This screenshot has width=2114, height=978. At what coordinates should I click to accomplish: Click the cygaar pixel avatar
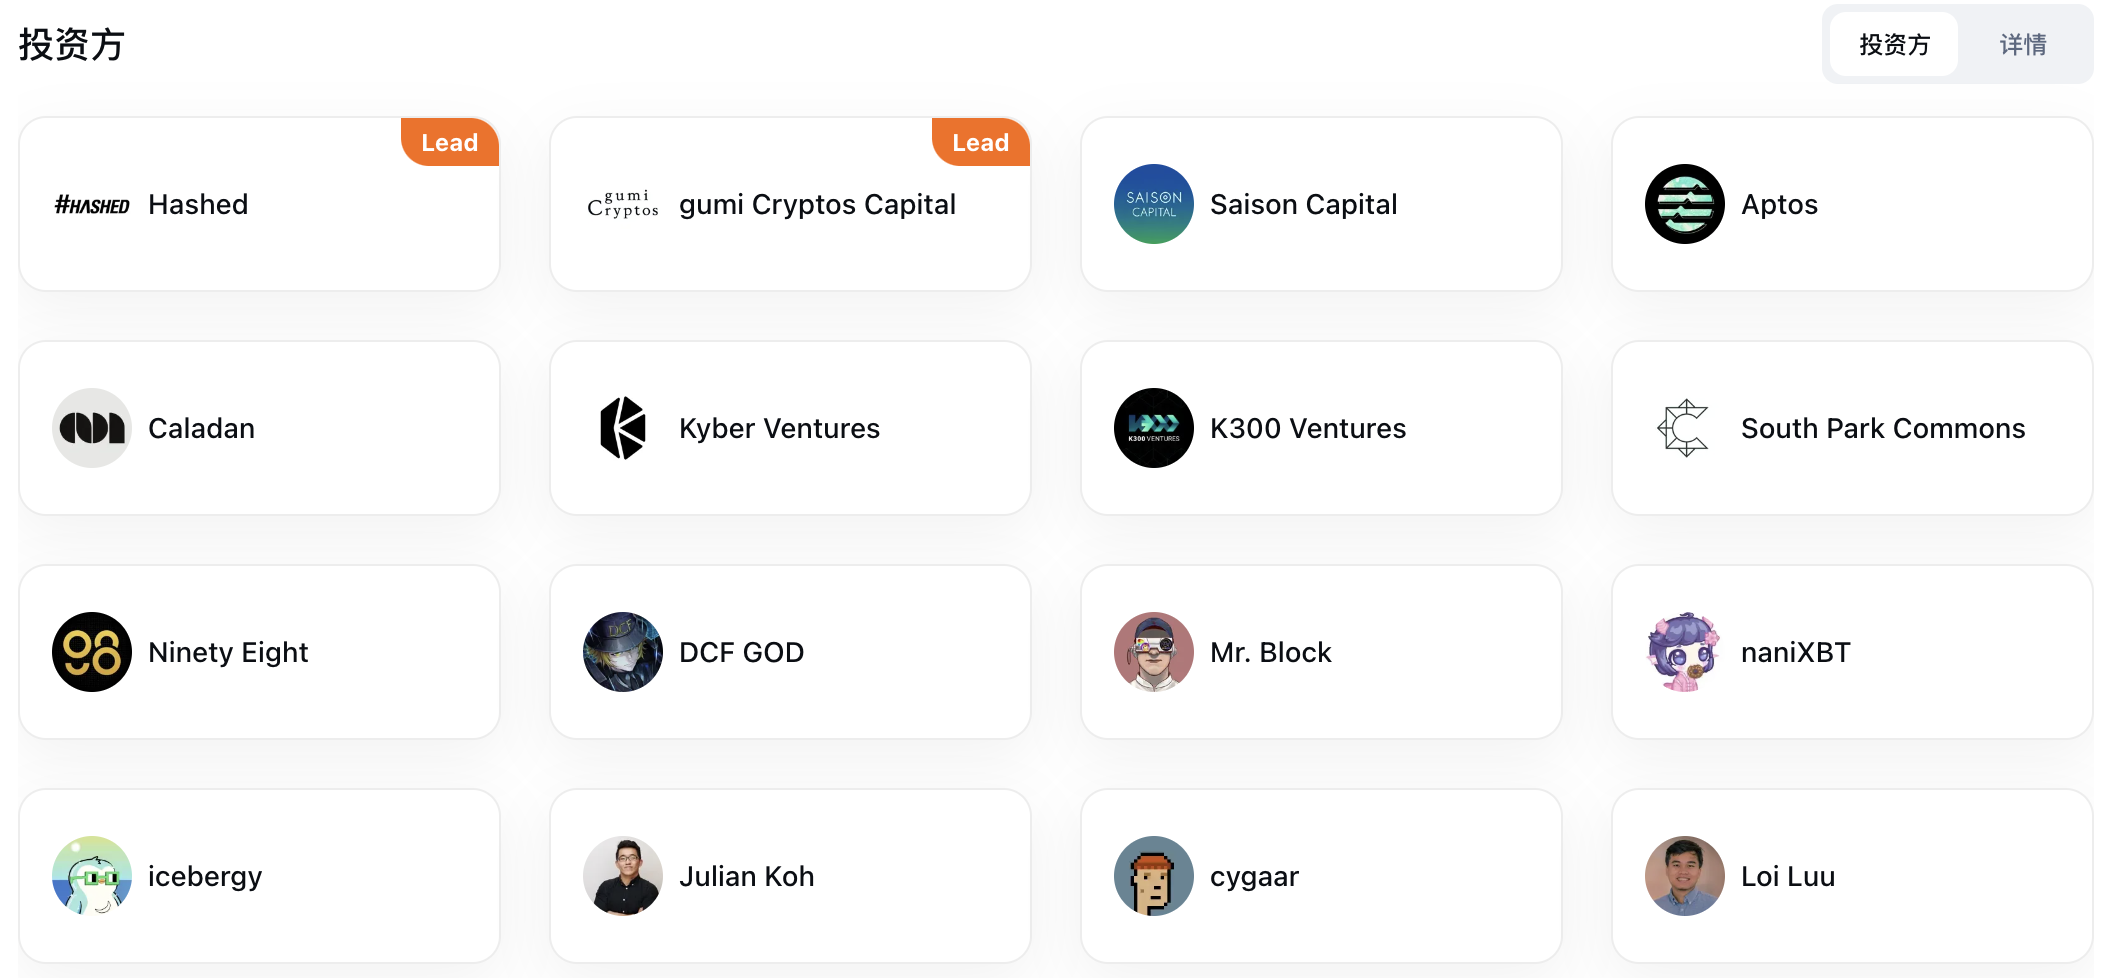1154,876
